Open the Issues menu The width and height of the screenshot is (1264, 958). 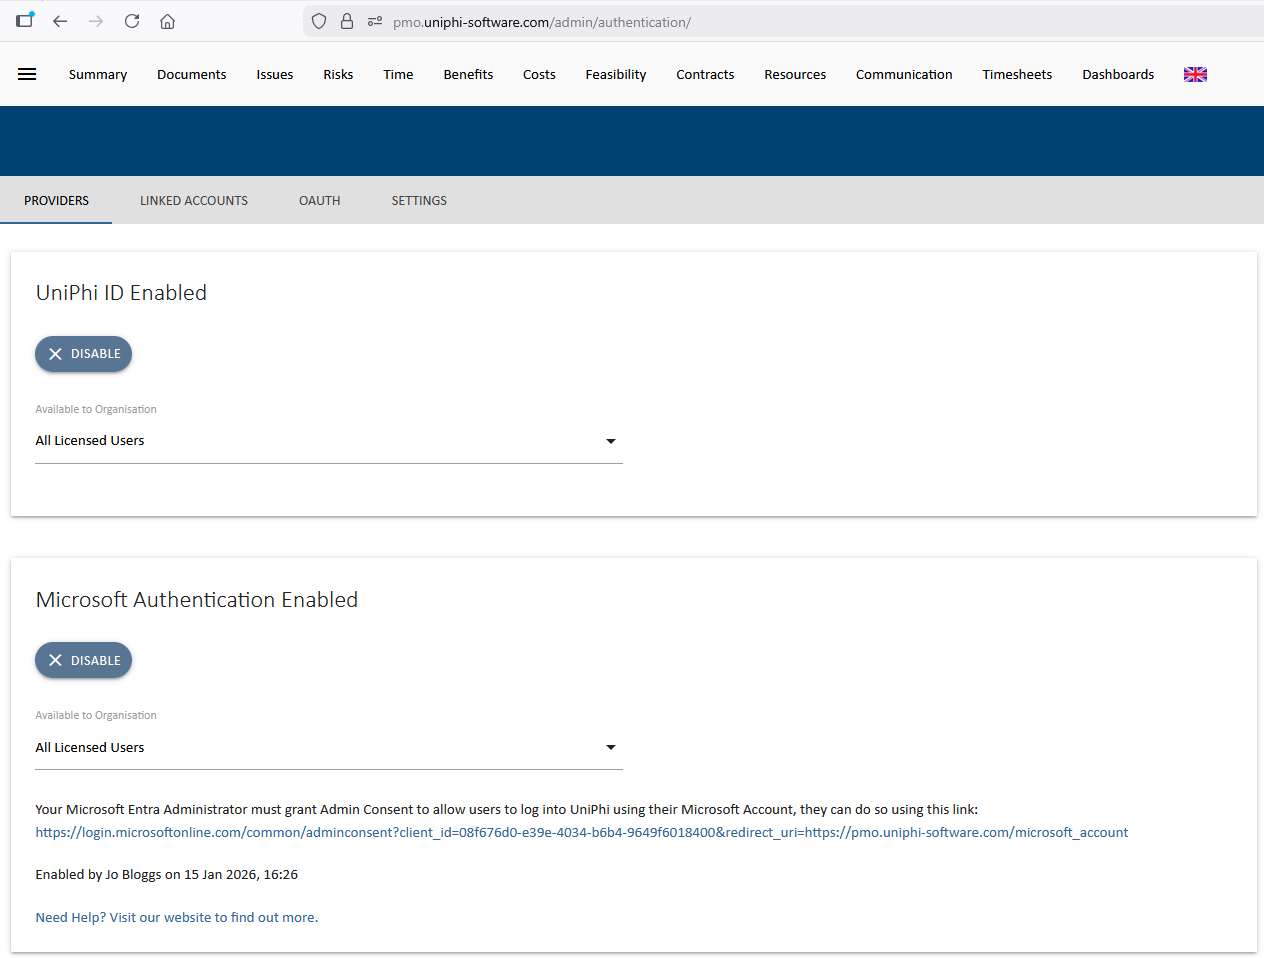click(x=274, y=74)
